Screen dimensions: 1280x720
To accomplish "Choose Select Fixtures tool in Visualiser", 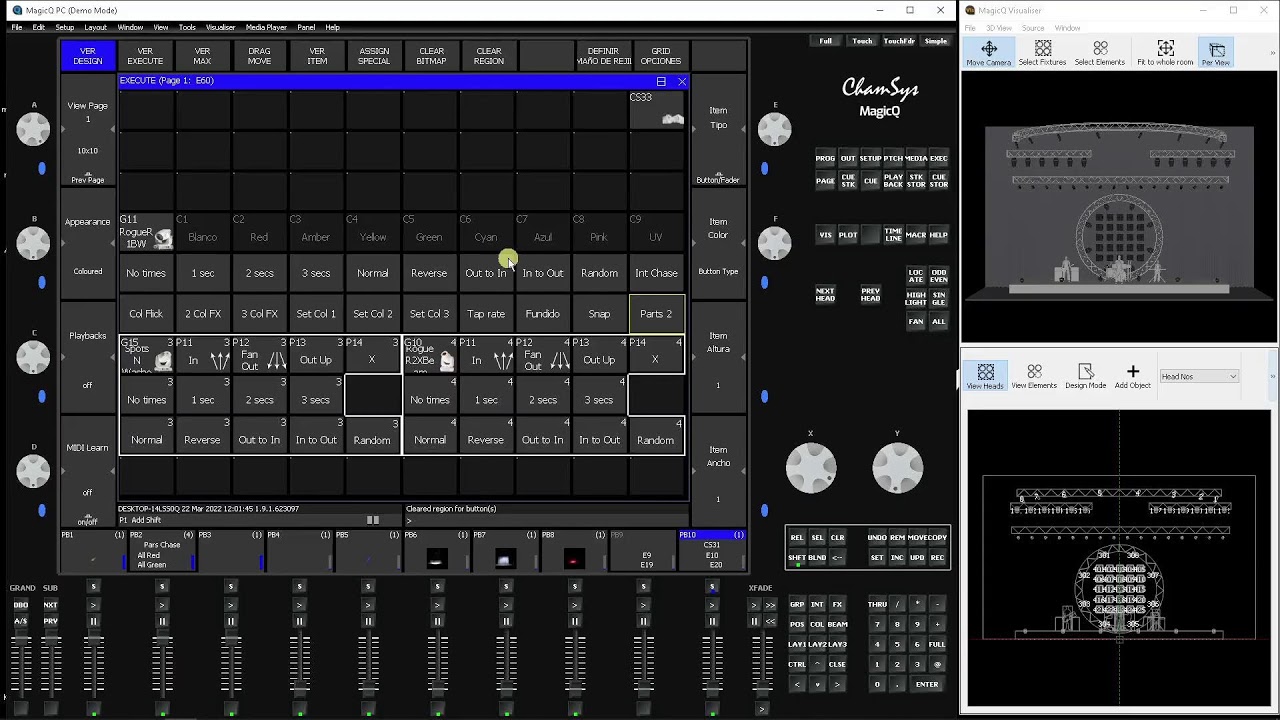I will pos(1042,53).
